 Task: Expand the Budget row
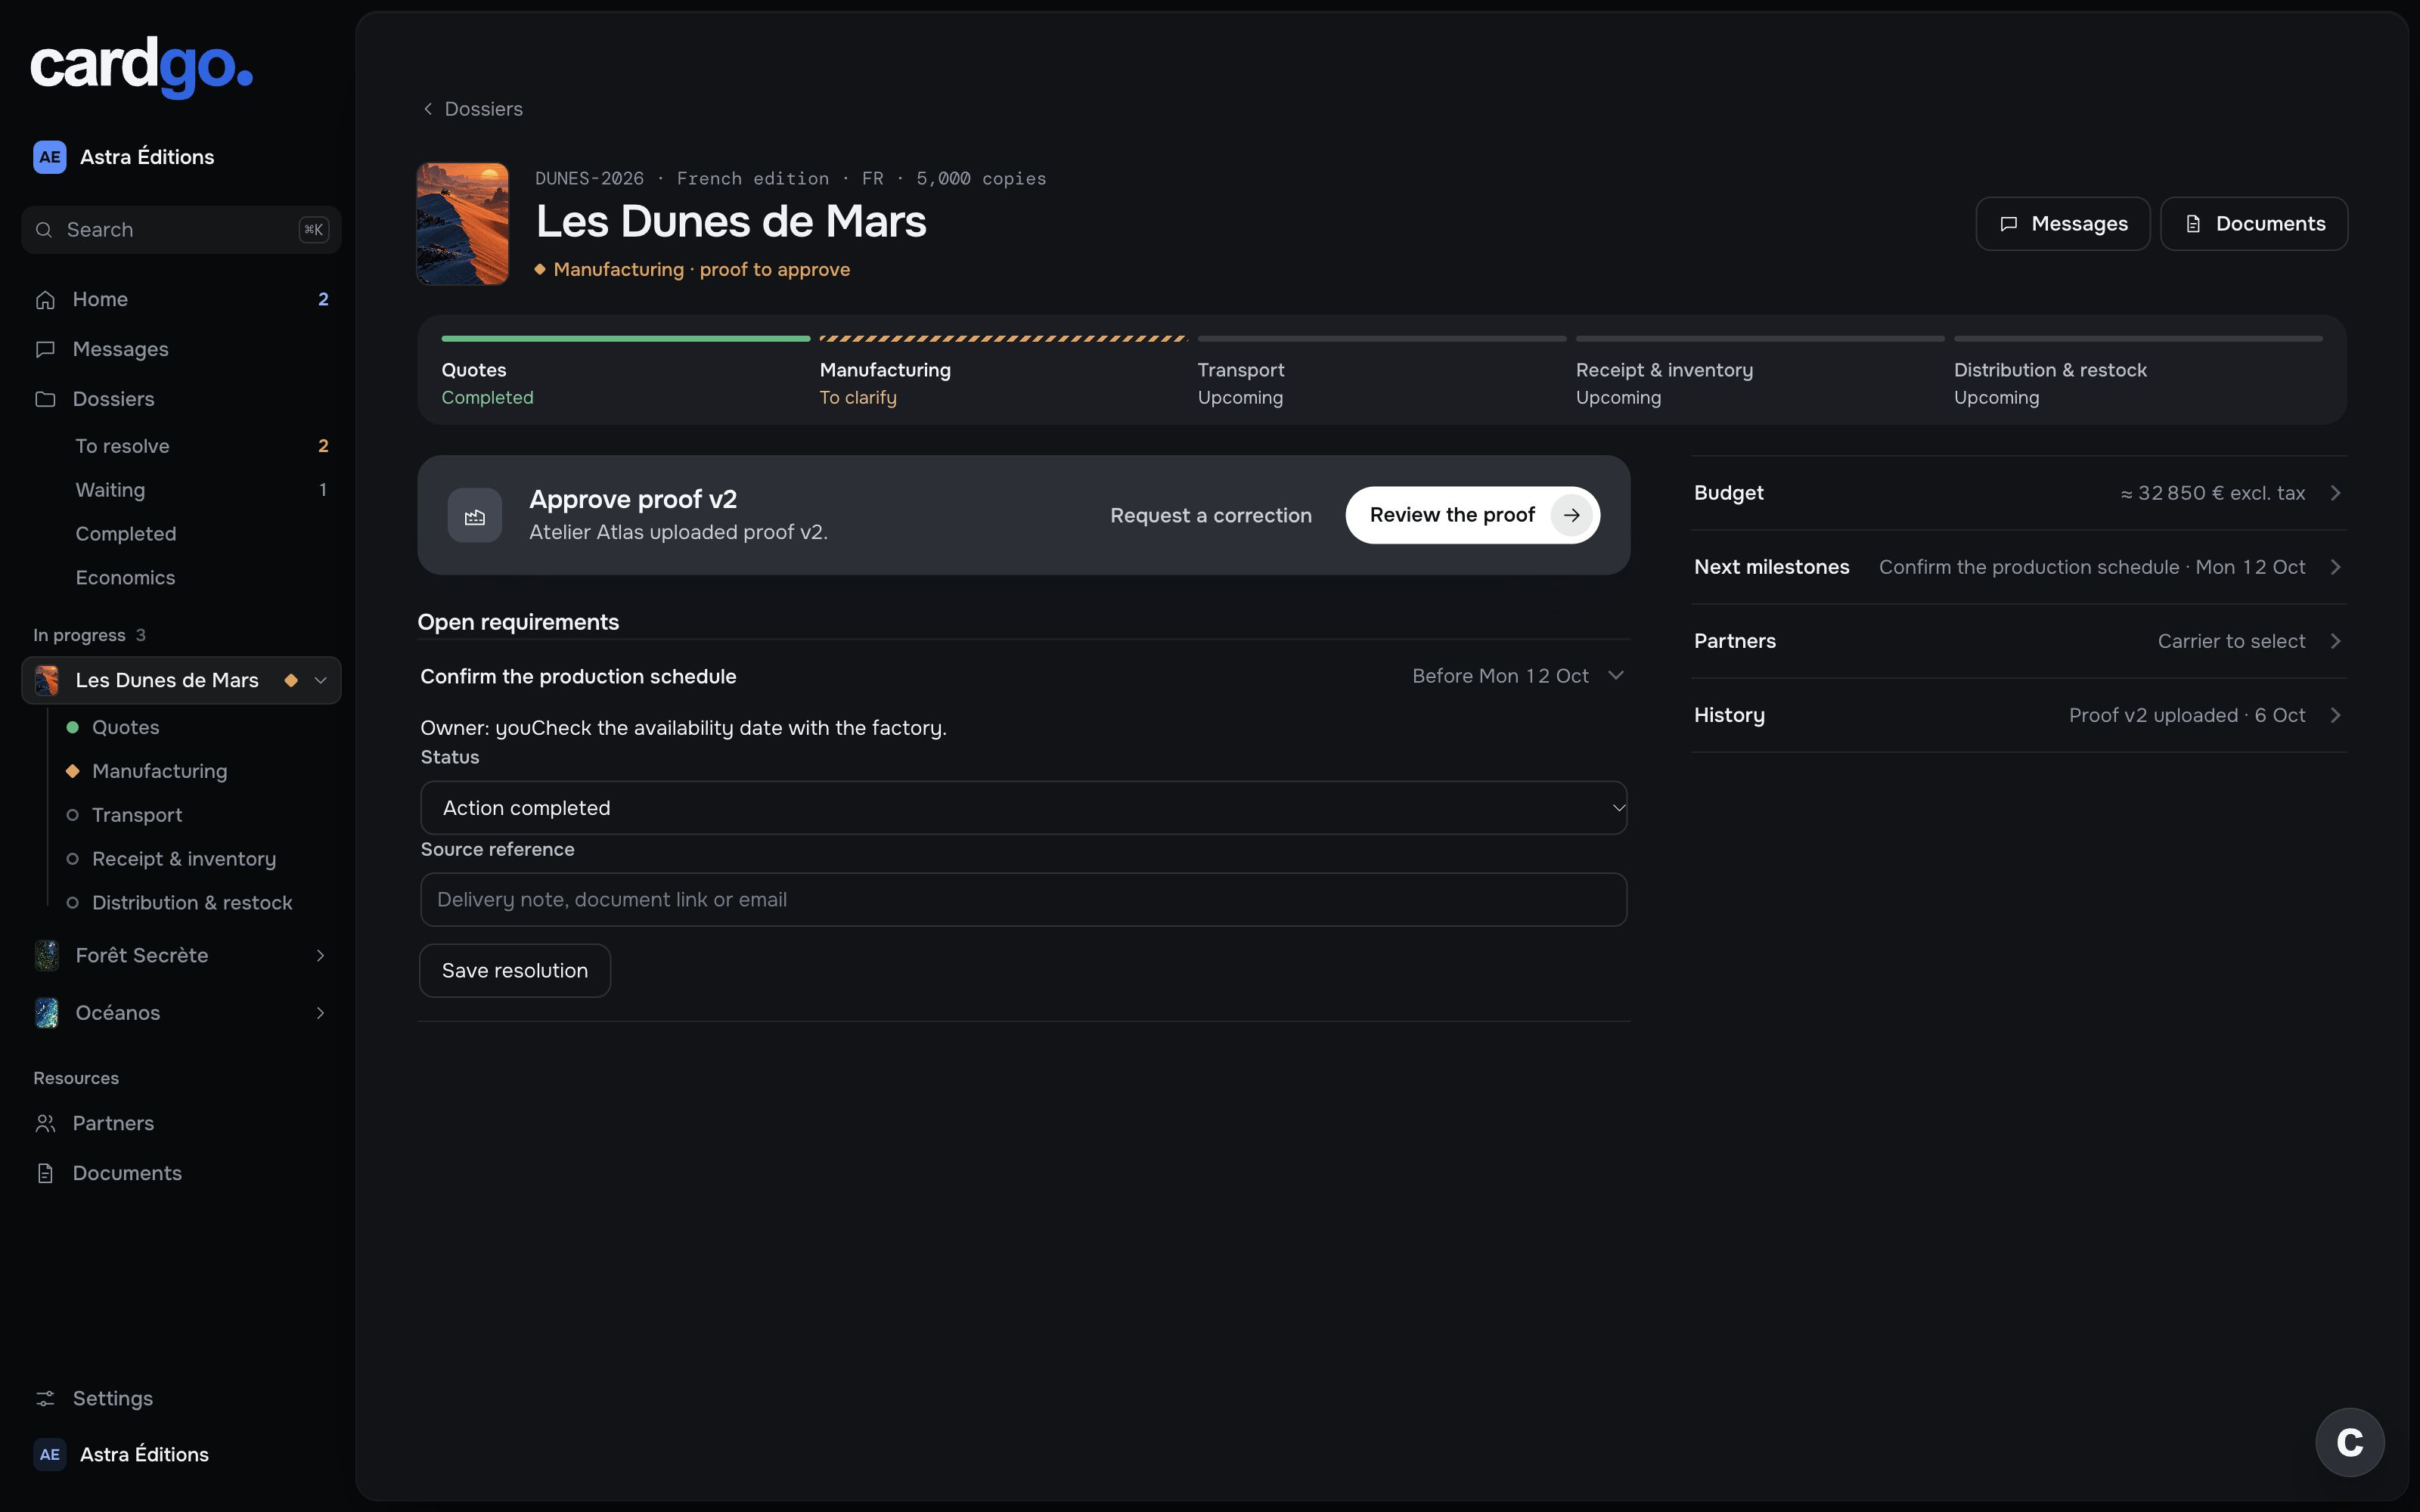click(x=2019, y=493)
